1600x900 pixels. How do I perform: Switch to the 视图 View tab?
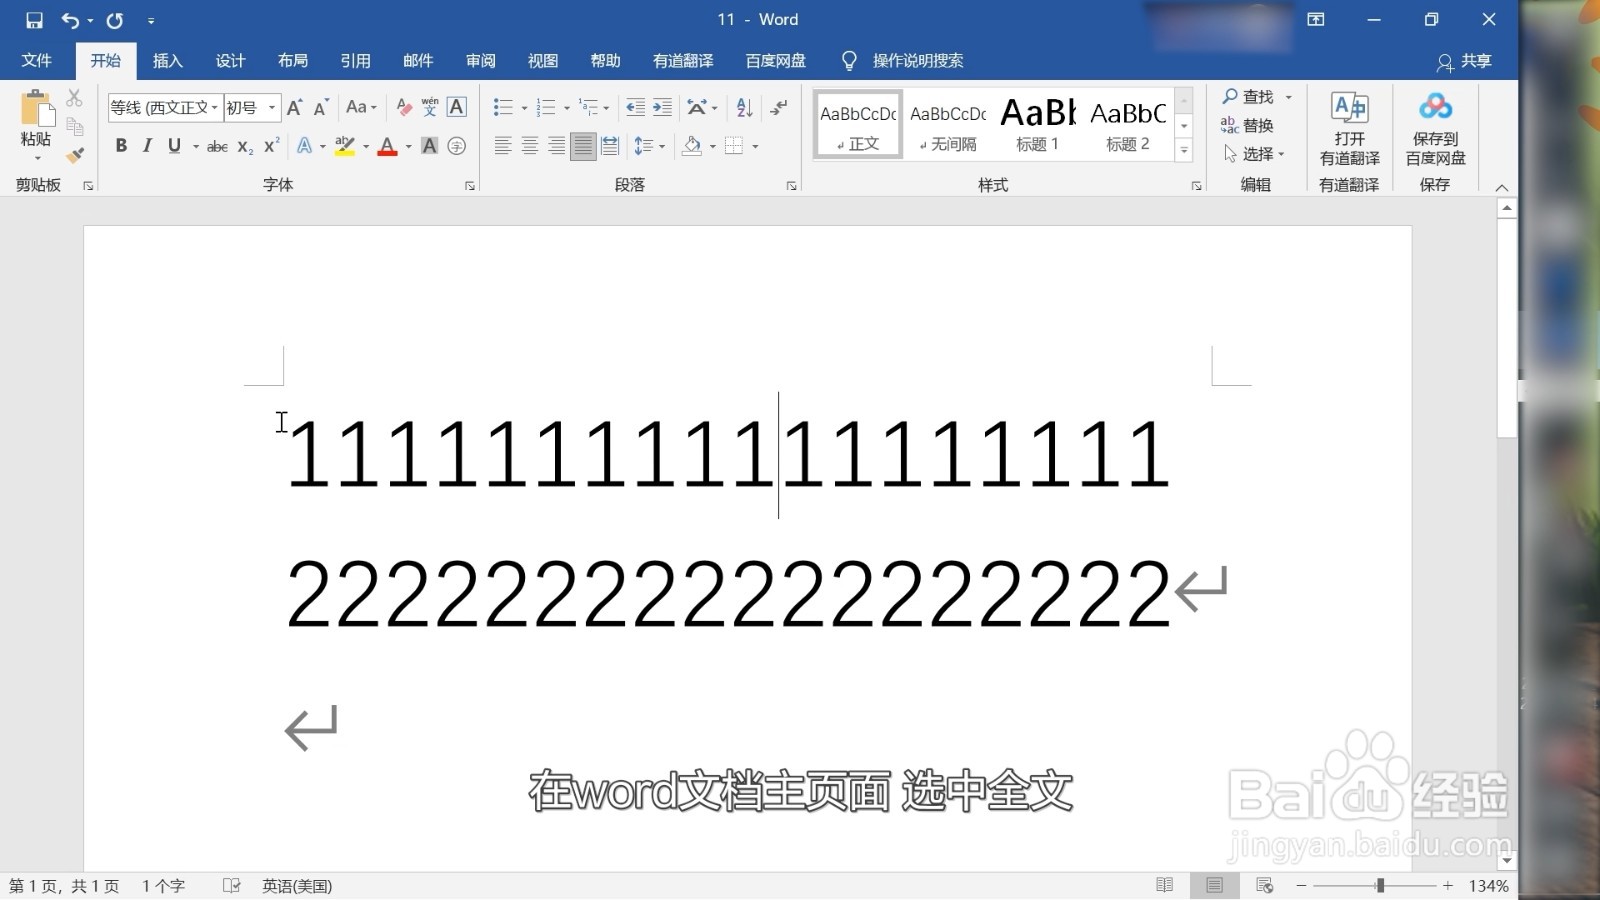[x=543, y=61]
